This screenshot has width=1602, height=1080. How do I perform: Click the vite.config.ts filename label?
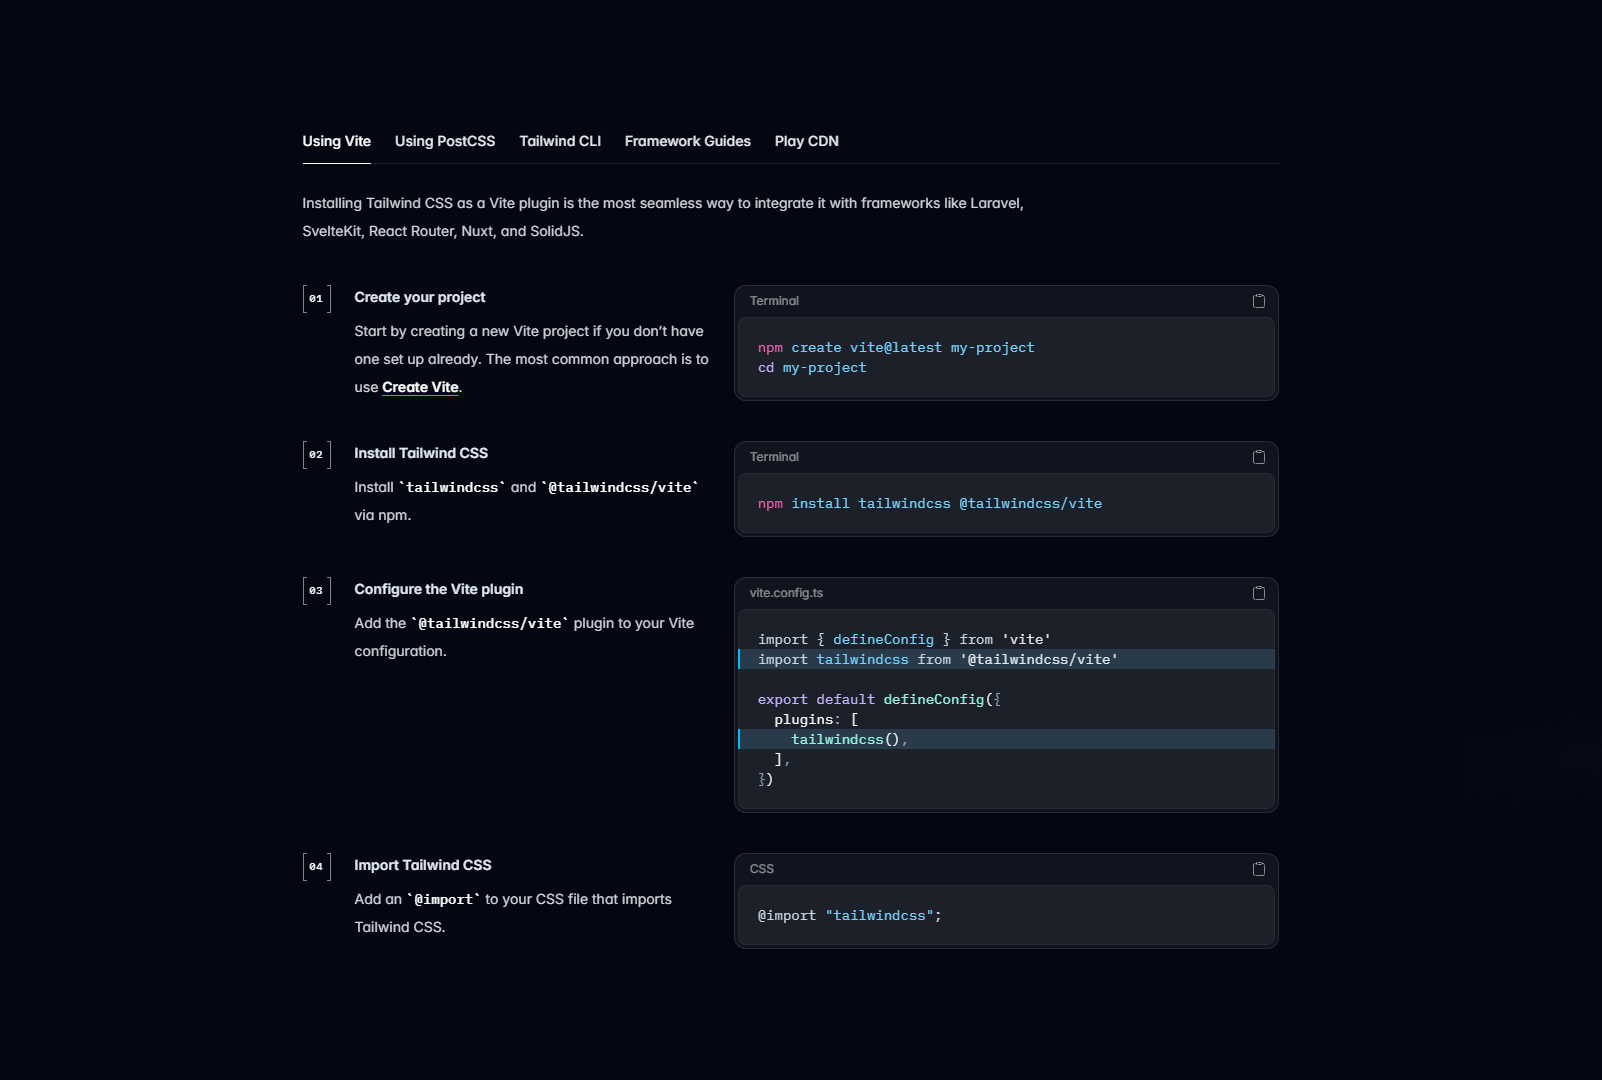(x=786, y=593)
